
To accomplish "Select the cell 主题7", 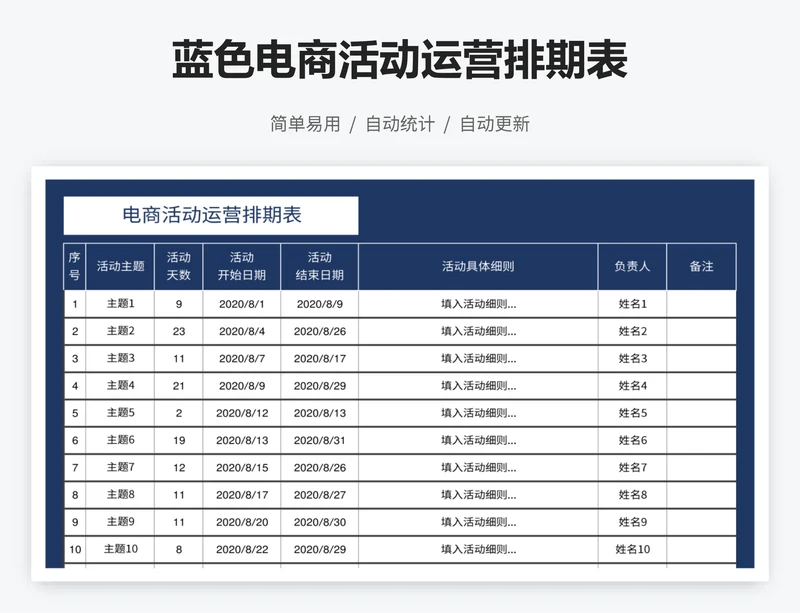I will click(x=120, y=468).
